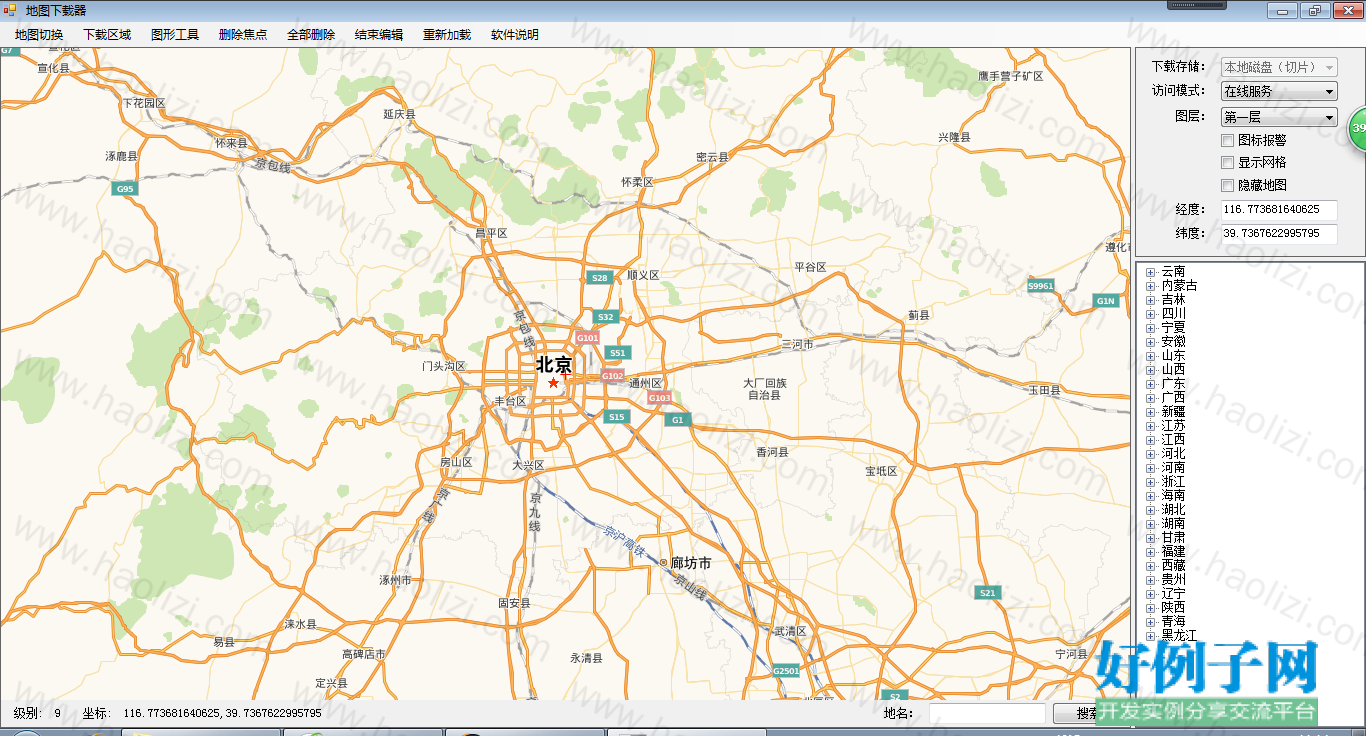1366x736 pixels.
Task: Open the 图层 dropdown showing 第一层
Action: pyautogui.click(x=1279, y=118)
